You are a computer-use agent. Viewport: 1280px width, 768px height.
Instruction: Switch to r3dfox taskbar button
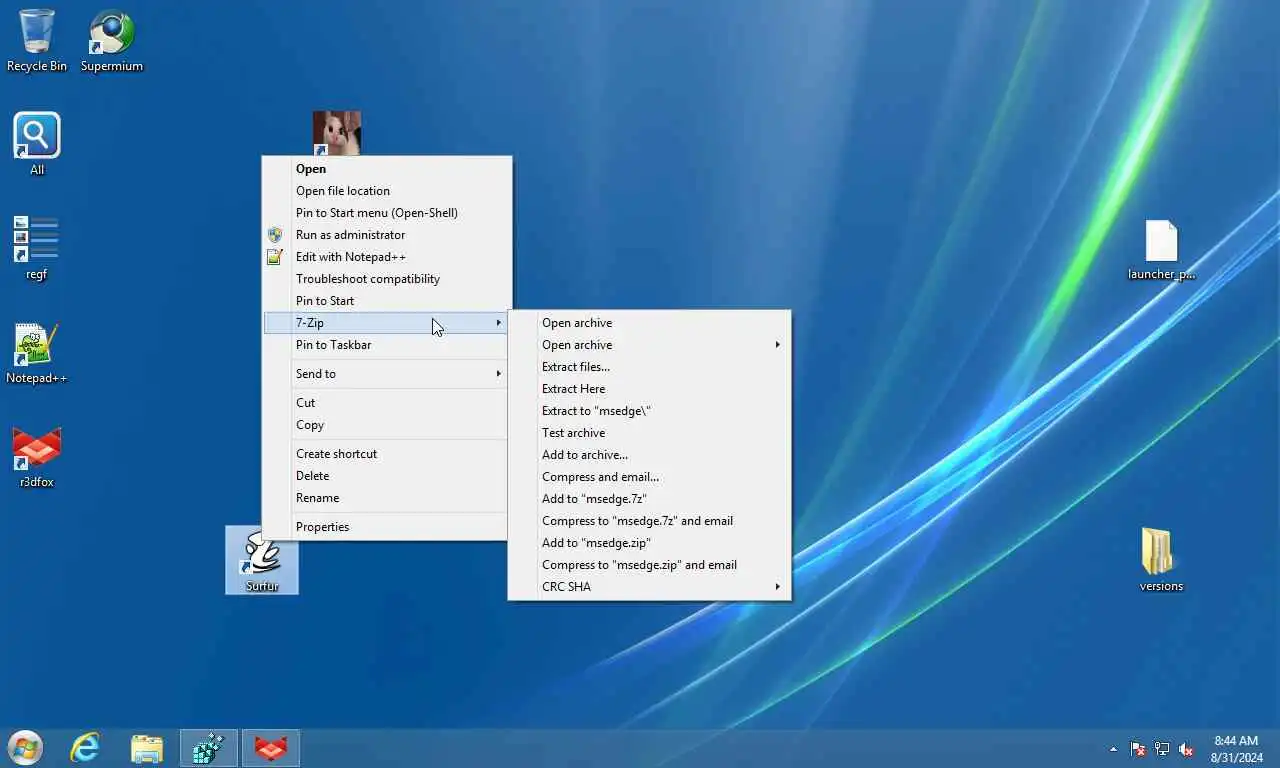pyautogui.click(x=270, y=748)
